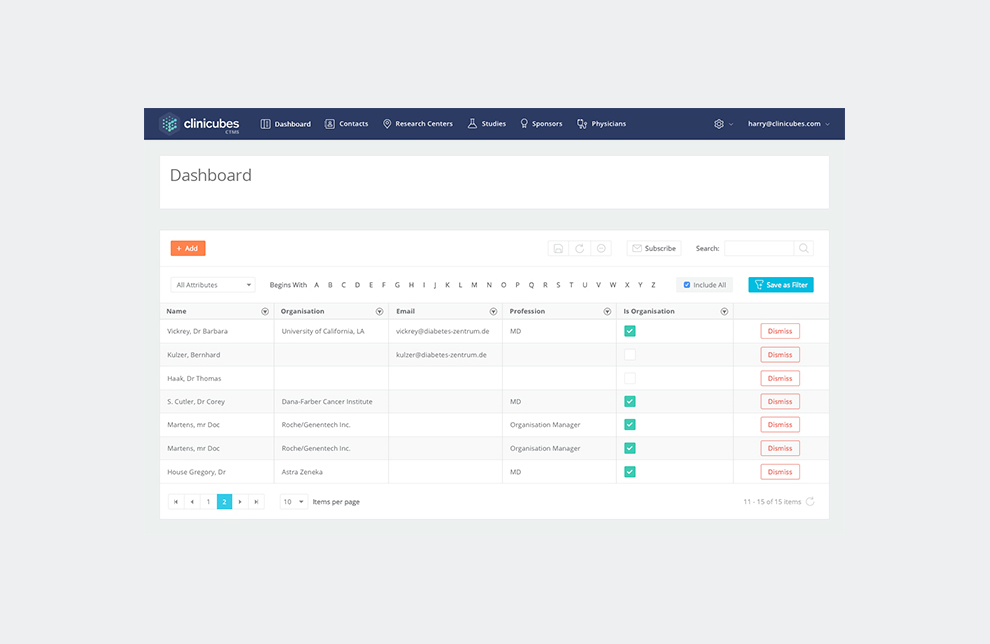
Task: Toggle the Include All checkbox
Action: (687, 285)
